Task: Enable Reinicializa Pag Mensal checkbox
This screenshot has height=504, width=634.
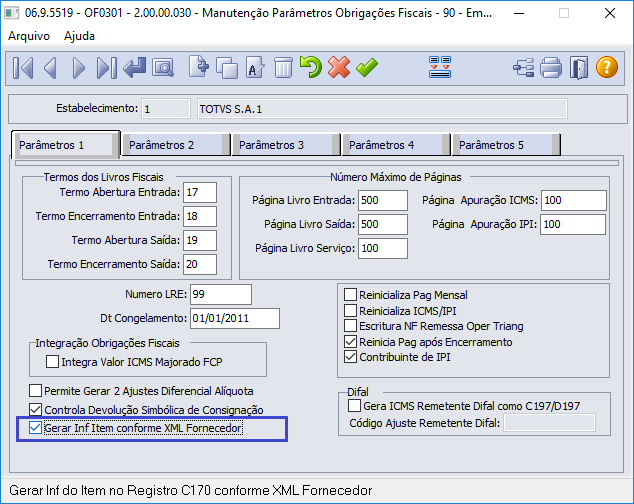Action: click(350, 294)
